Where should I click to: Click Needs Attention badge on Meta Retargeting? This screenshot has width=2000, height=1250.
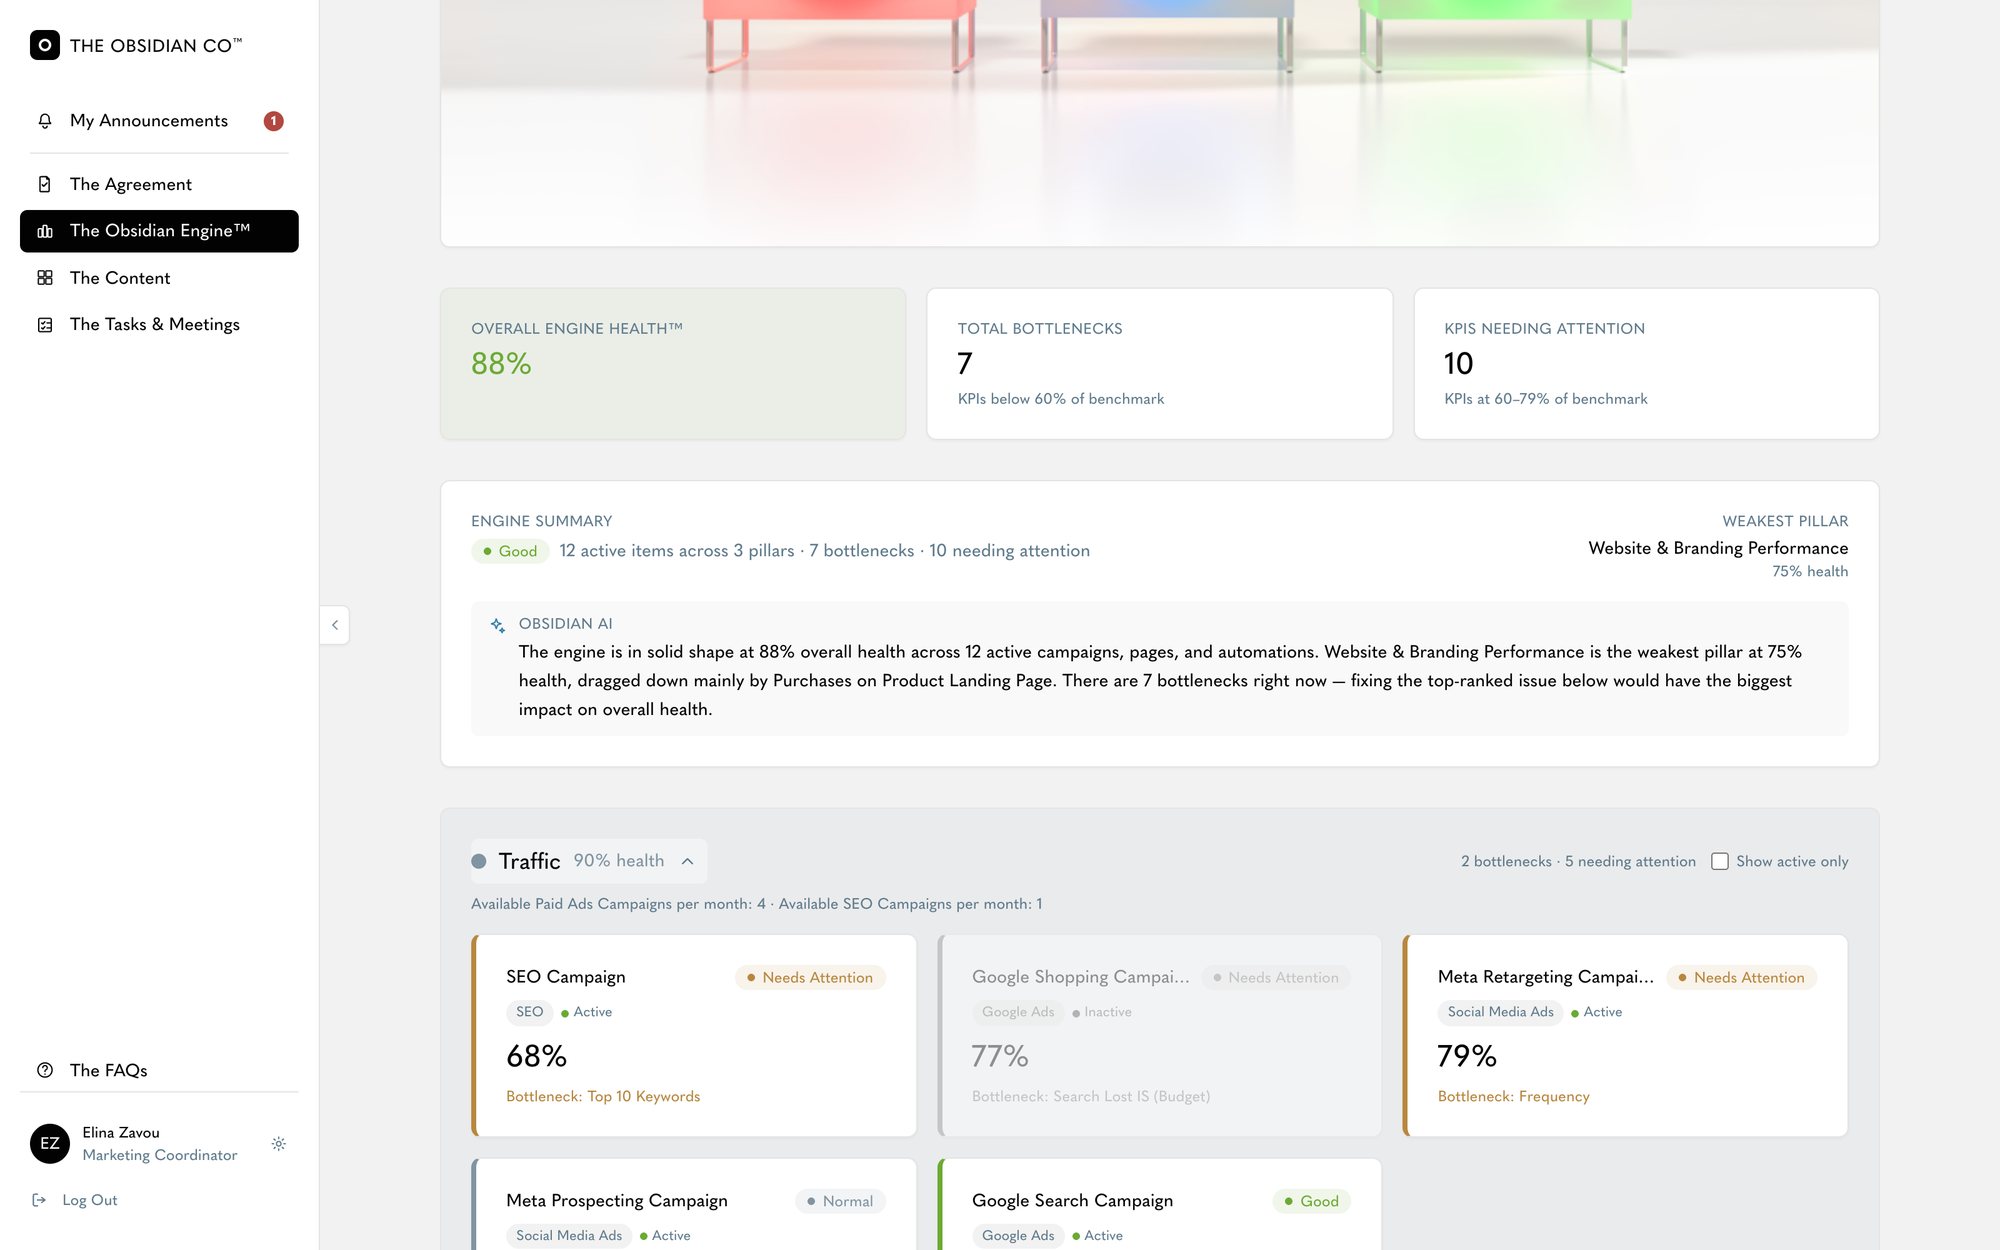[x=1742, y=977]
